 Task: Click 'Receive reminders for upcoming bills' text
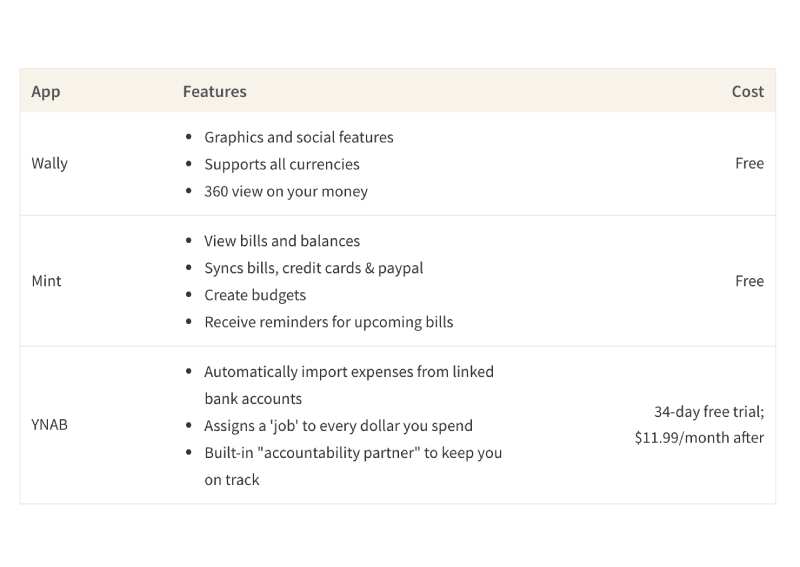tap(328, 322)
